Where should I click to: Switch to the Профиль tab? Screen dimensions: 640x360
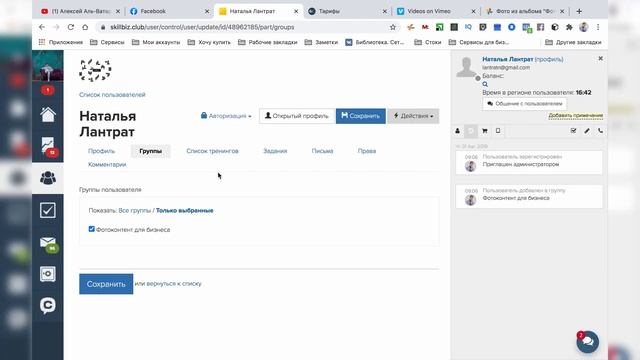pyautogui.click(x=102, y=151)
